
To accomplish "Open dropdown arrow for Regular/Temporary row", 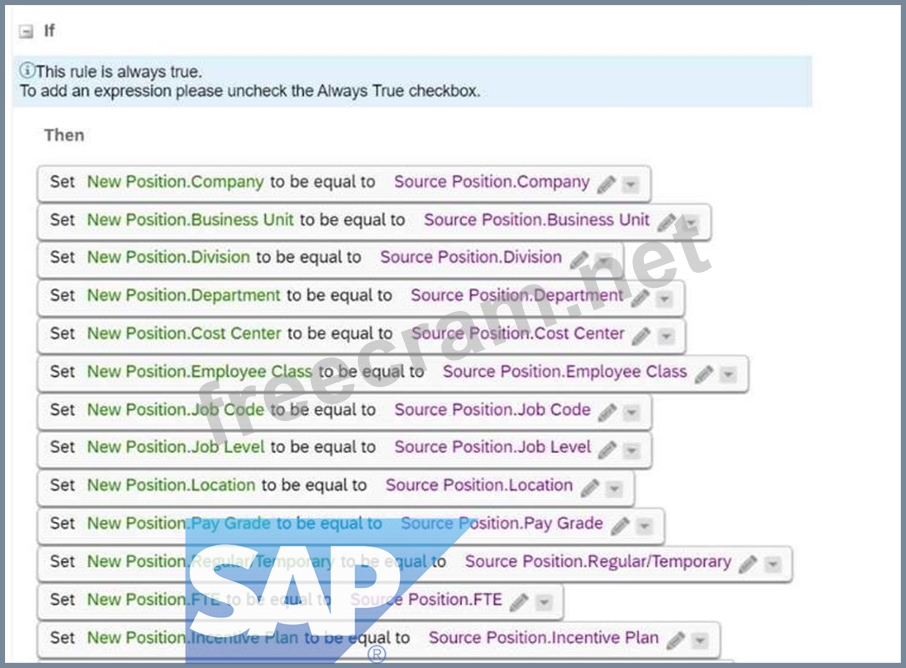I will (772, 565).
